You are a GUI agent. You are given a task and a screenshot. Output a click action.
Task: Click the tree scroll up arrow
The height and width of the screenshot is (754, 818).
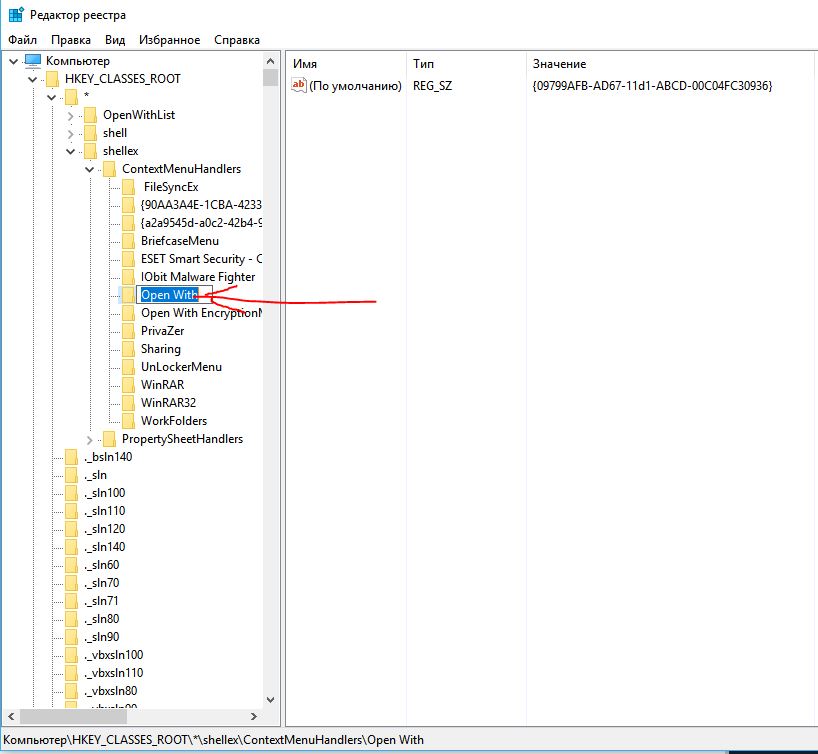270,61
